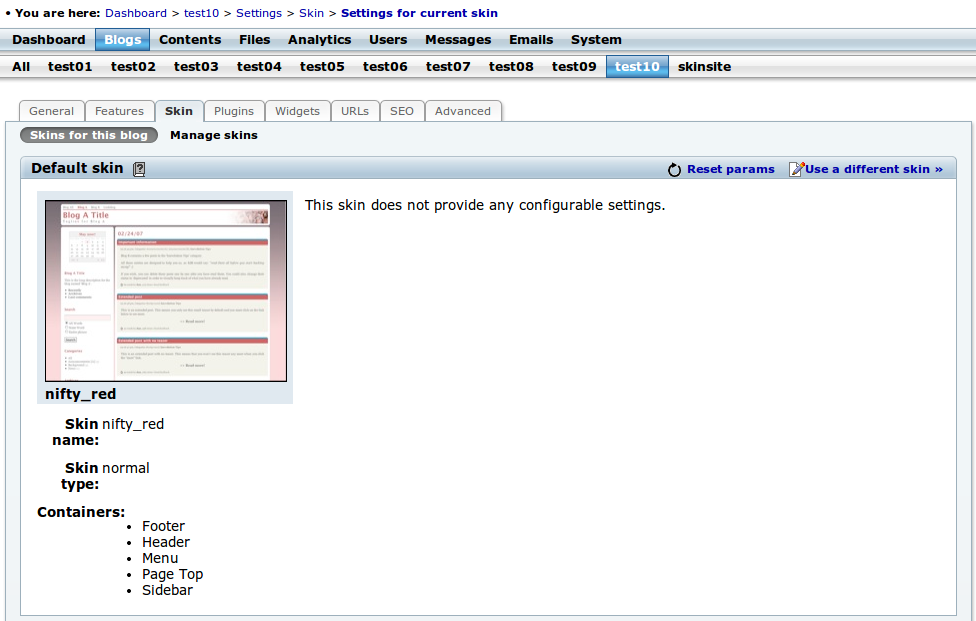Switch to blog test05
The height and width of the screenshot is (621, 976).
pyautogui.click(x=322, y=67)
